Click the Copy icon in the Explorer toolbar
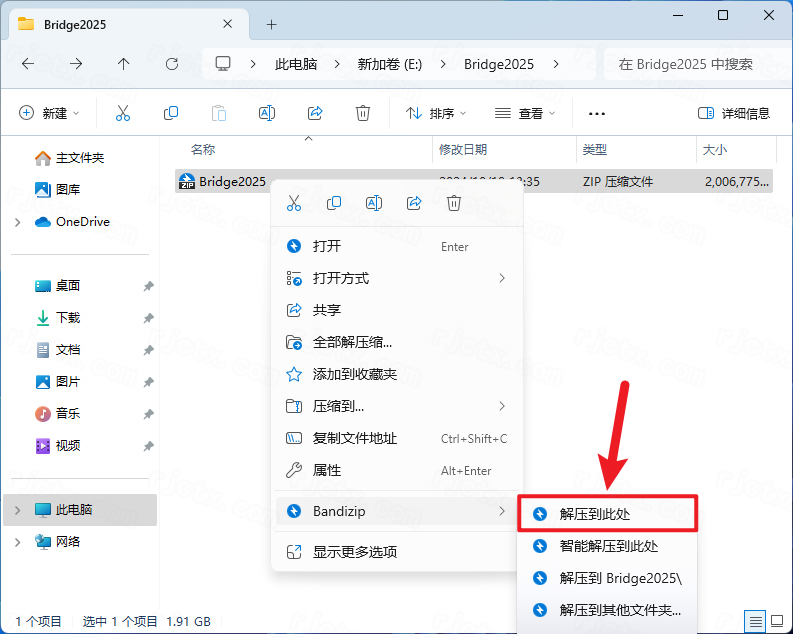The width and height of the screenshot is (793, 634). pyautogui.click(x=171, y=113)
